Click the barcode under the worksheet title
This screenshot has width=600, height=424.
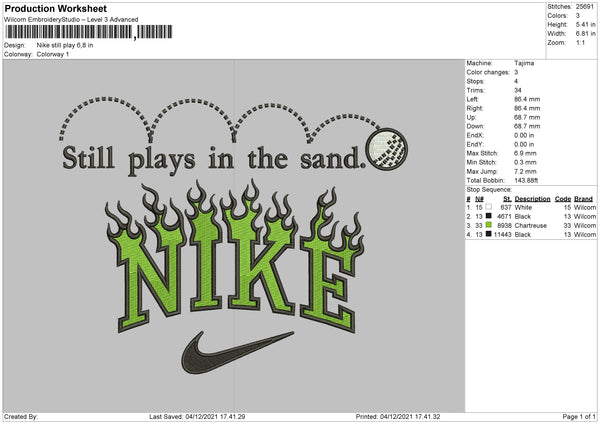coord(89,32)
